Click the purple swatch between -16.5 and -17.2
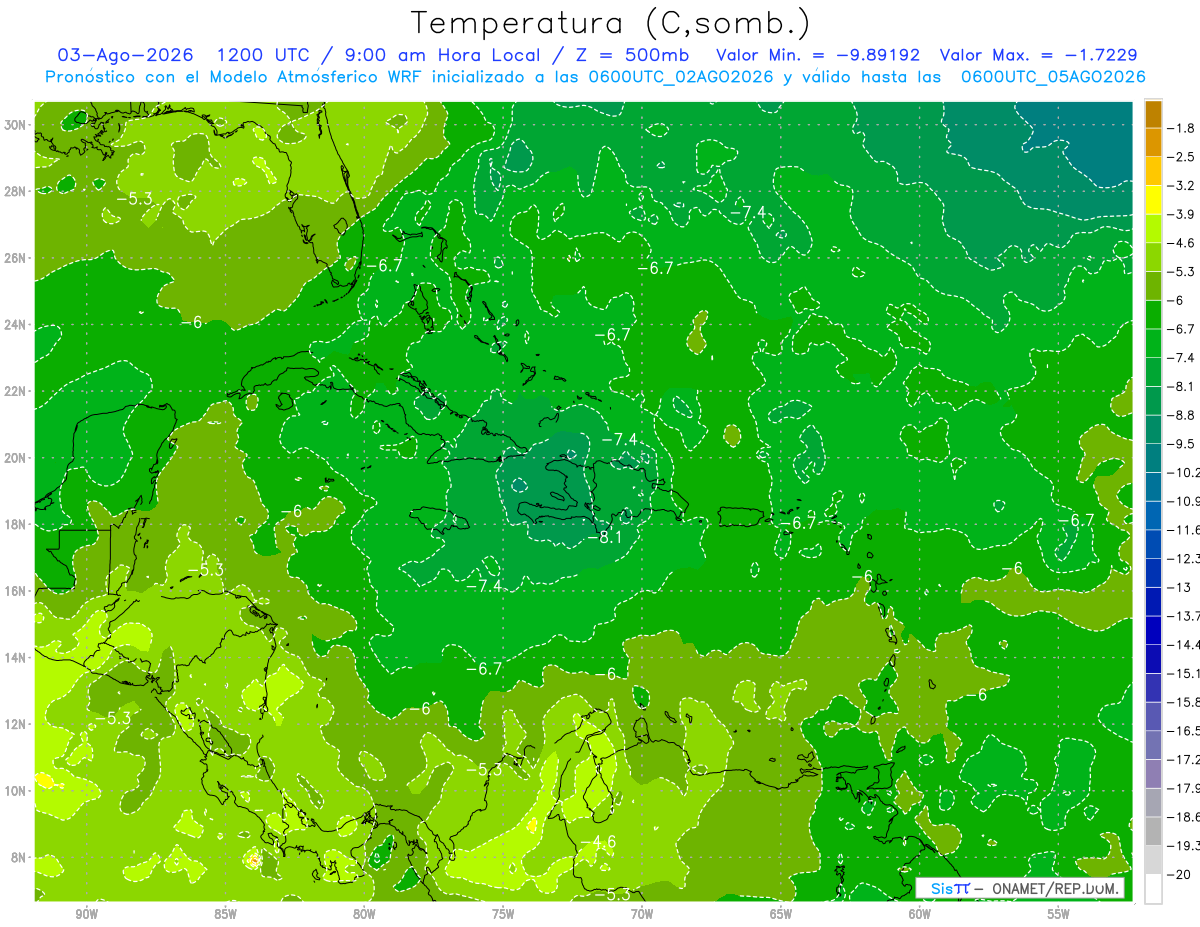This screenshot has height=927, width=1200. (x=1153, y=745)
